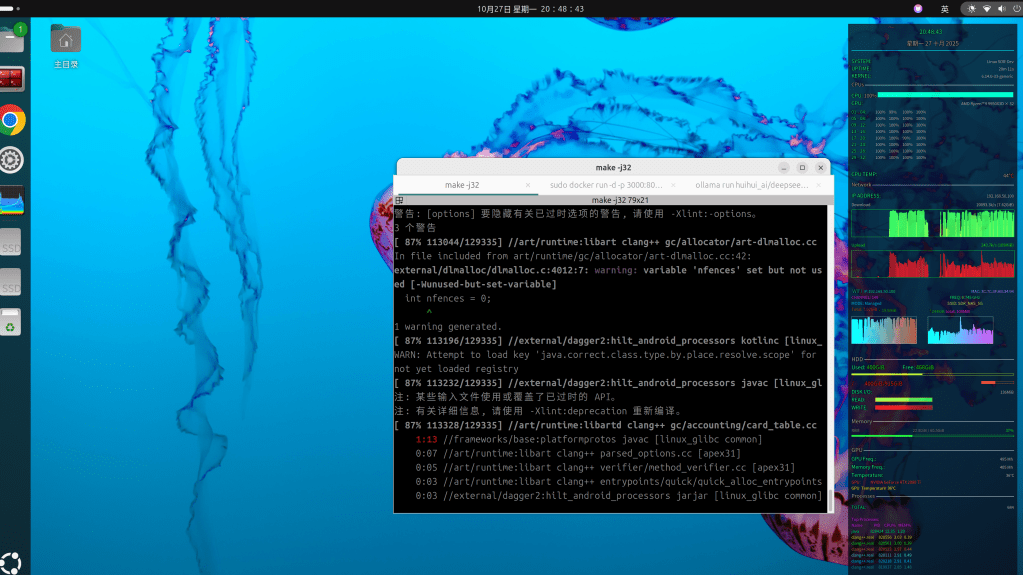The image size is (1023, 575).
Task: Click the Ubuntu Show Applications logo
Action: (12, 561)
